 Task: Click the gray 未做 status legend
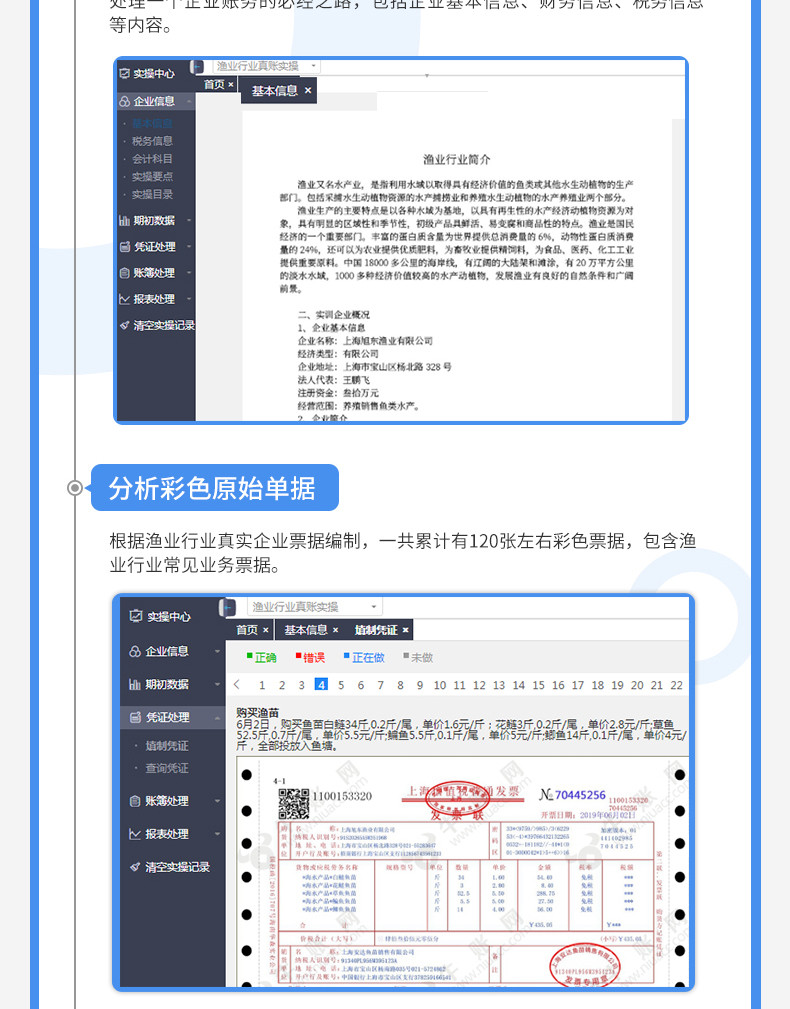pyautogui.click(x=418, y=657)
